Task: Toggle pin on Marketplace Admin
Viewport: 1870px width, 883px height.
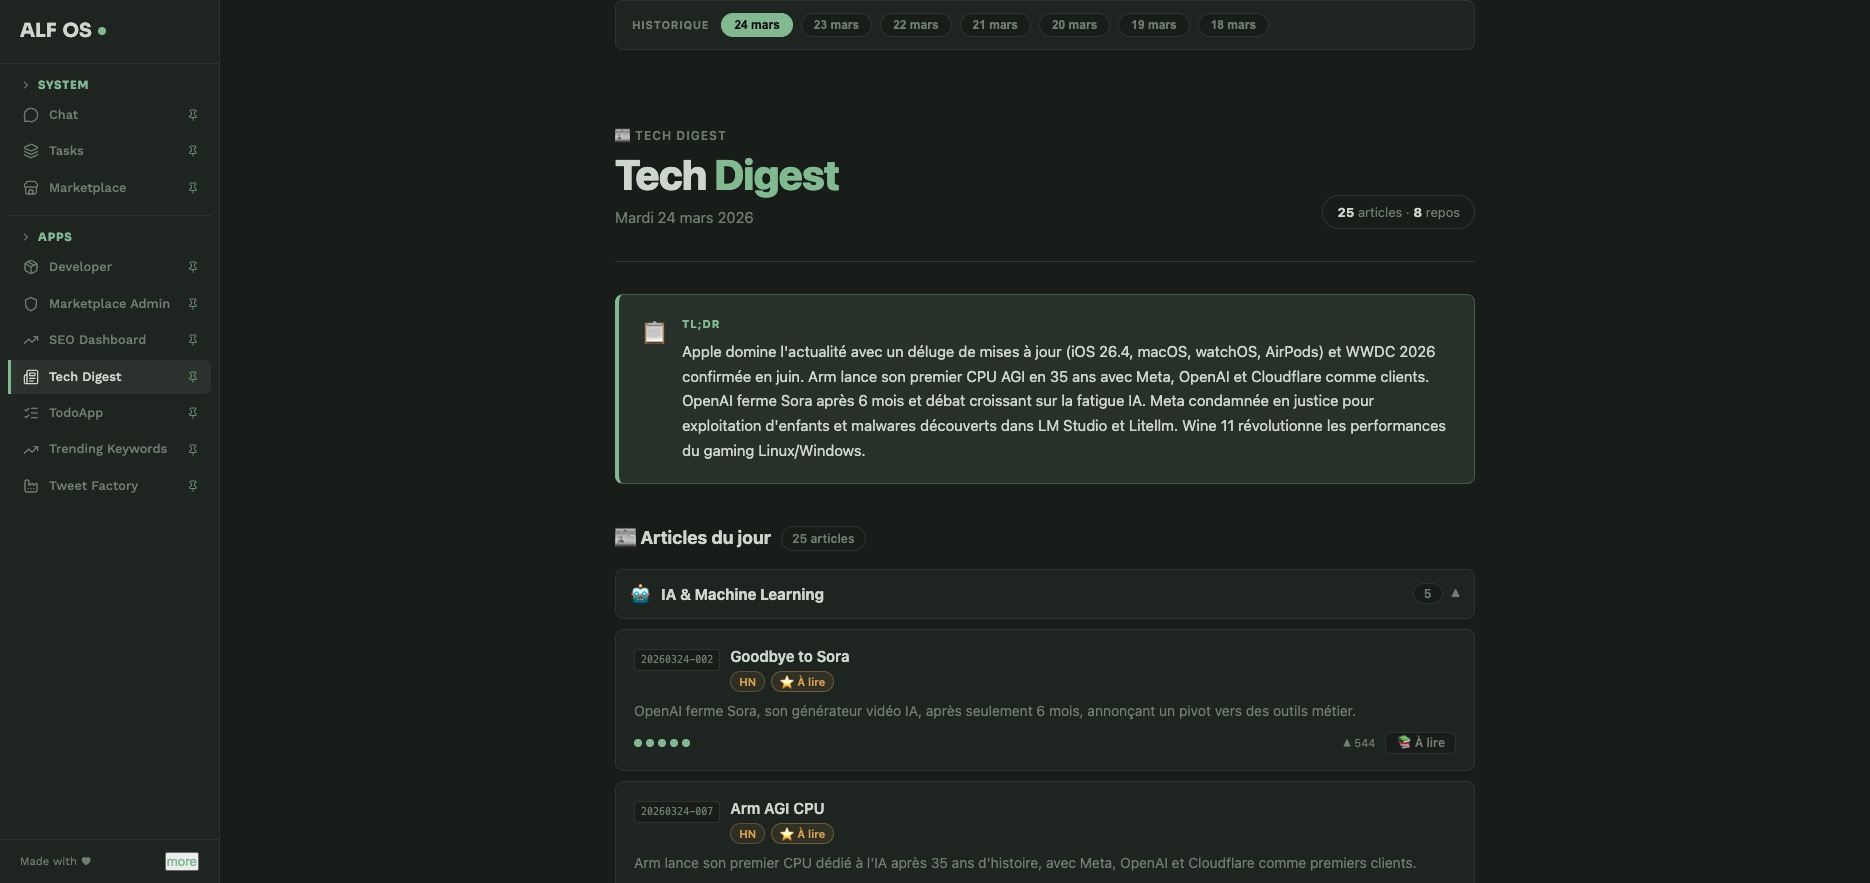Action: [x=193, y=304]
